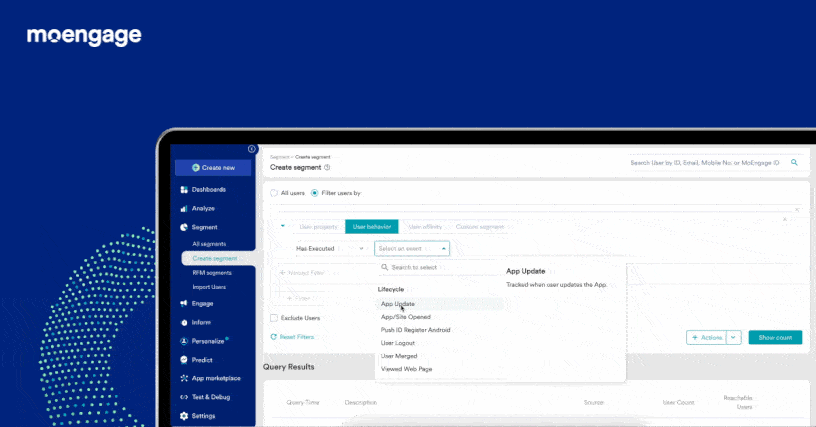The width and height of the screenshot is (816, 427).
Task: Click the Reset Filters refresh icon
Action: click(273, 337)
